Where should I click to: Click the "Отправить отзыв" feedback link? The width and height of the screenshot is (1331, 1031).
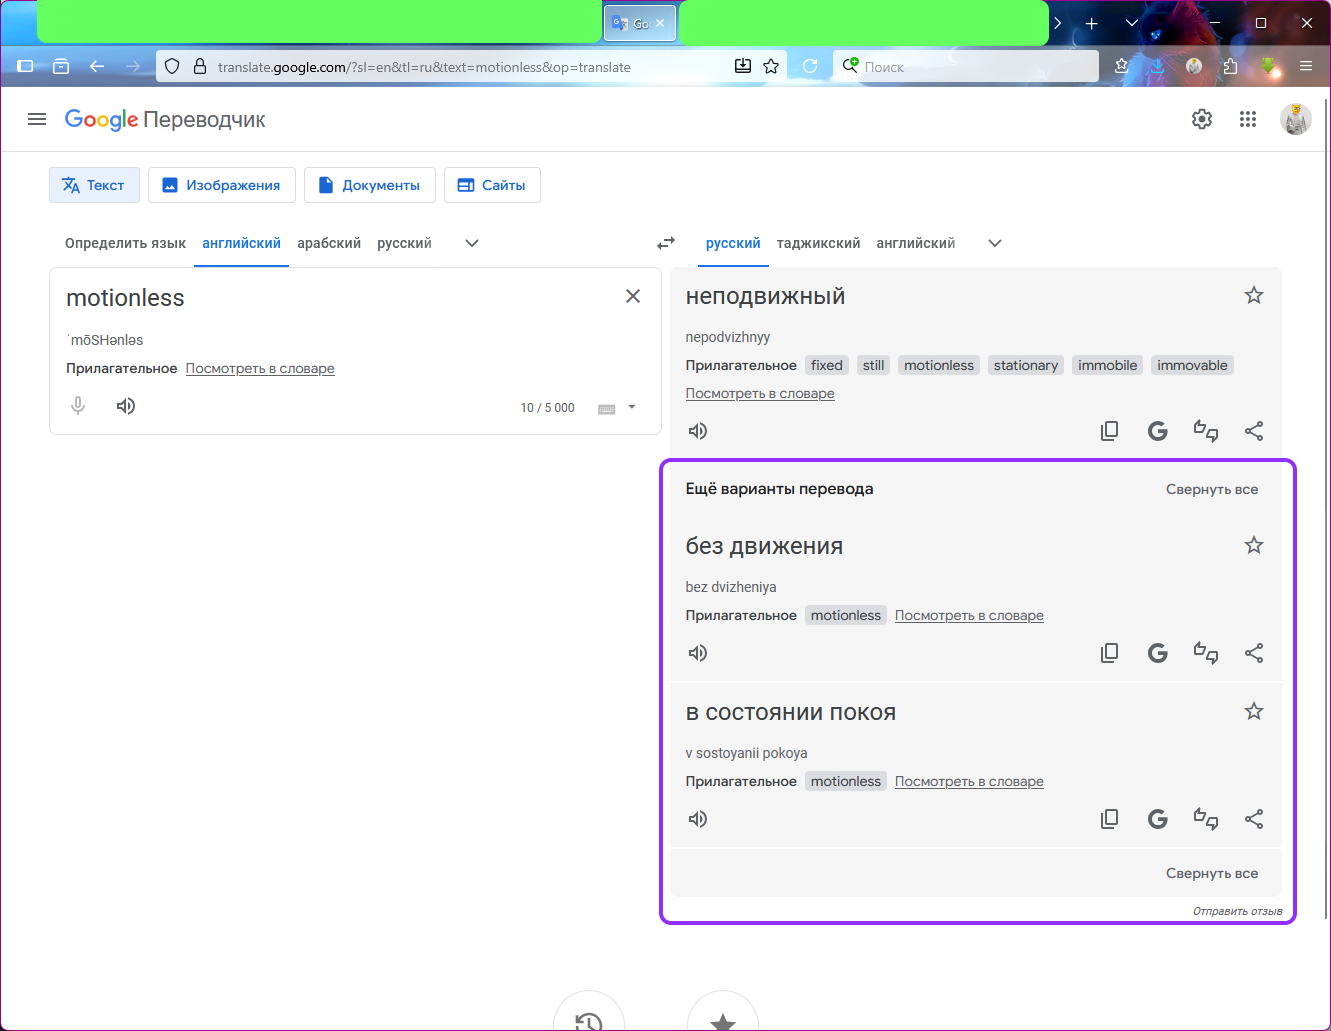tap(1237, 911)
